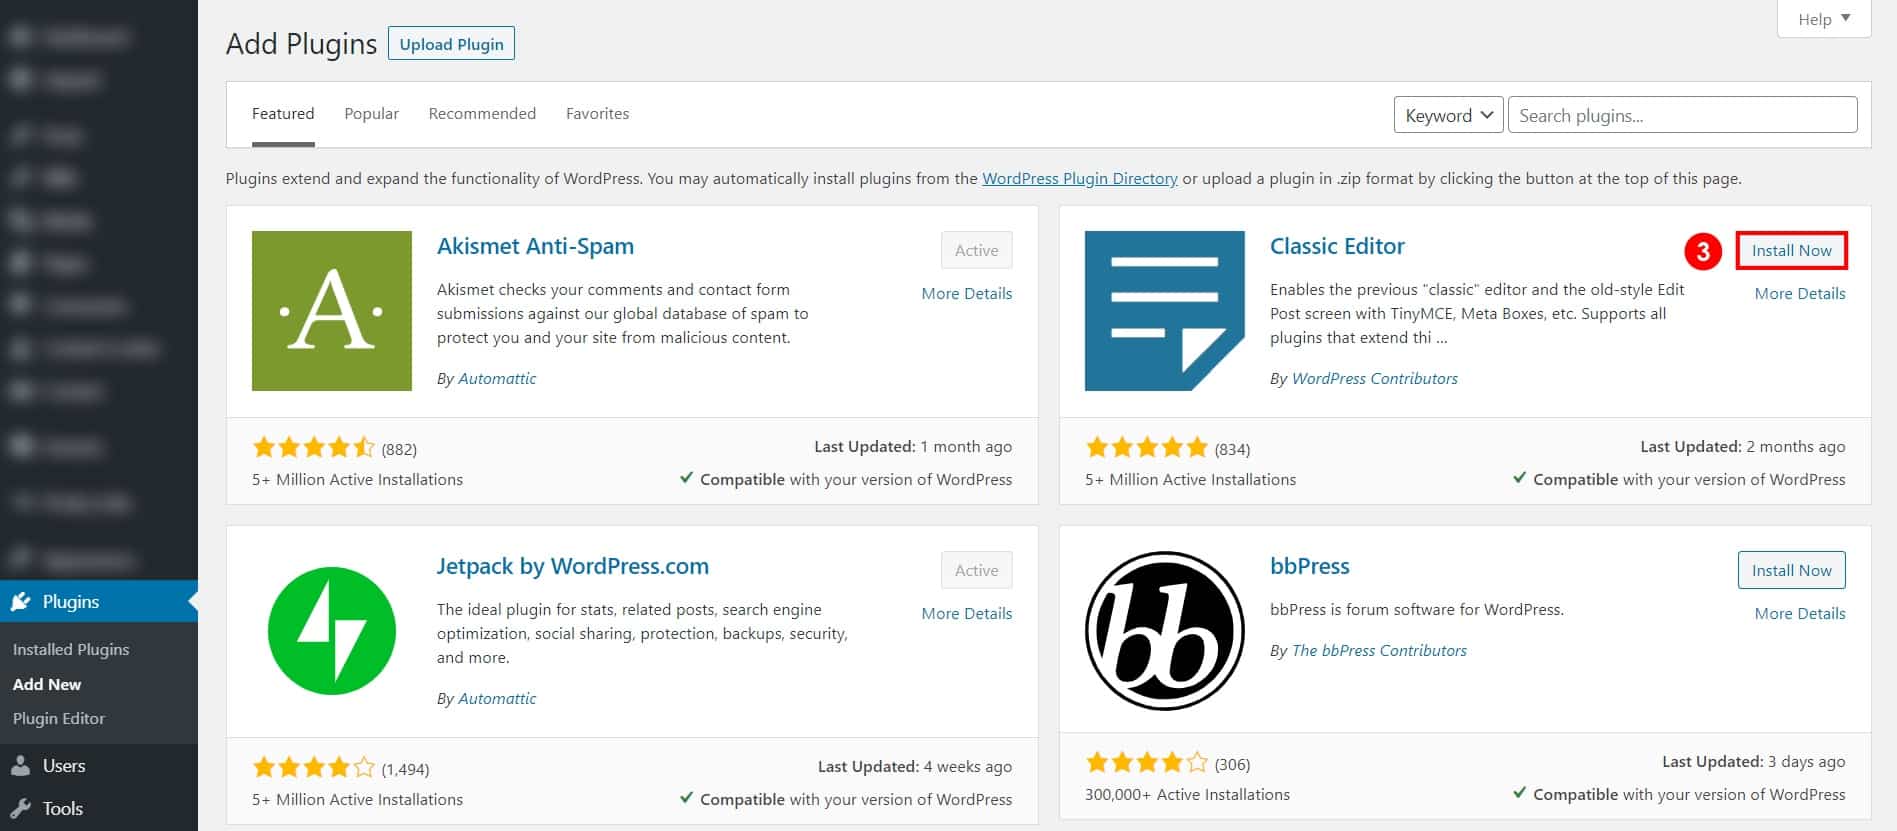
Task: Switch to the Popular tab
Action: (372, 114)
